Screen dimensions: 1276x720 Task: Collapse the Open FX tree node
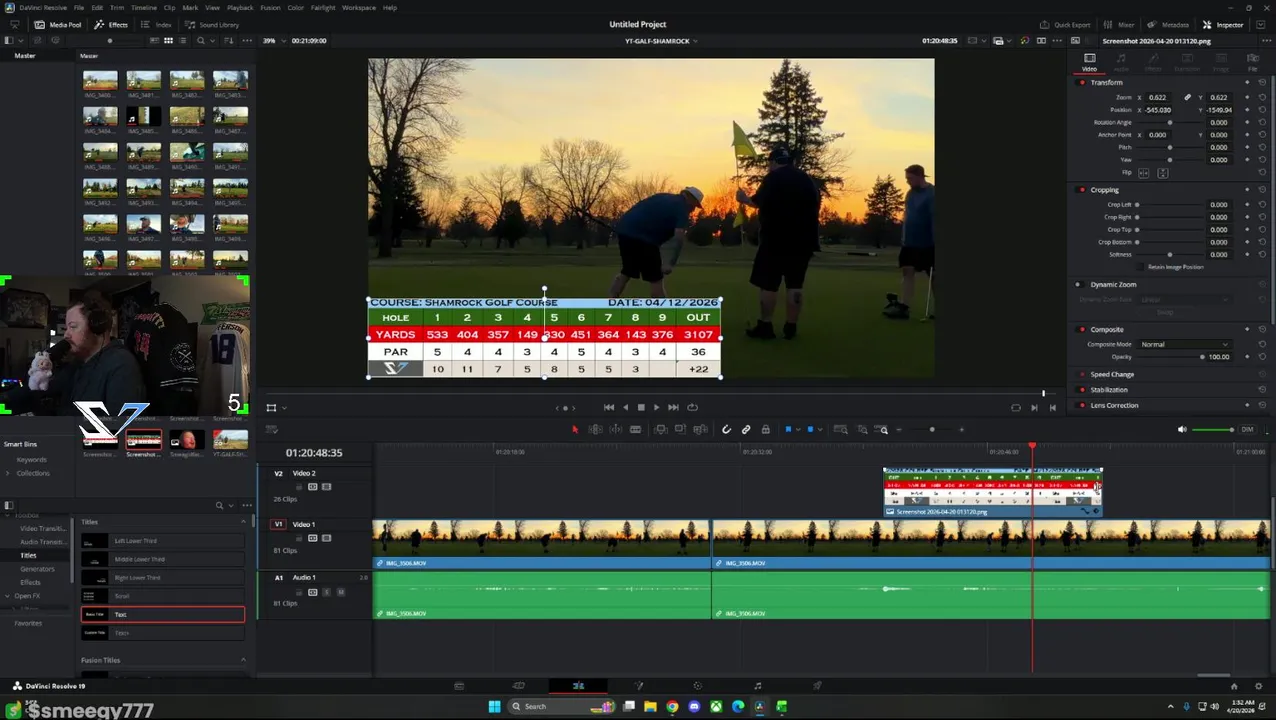point(8,596)
